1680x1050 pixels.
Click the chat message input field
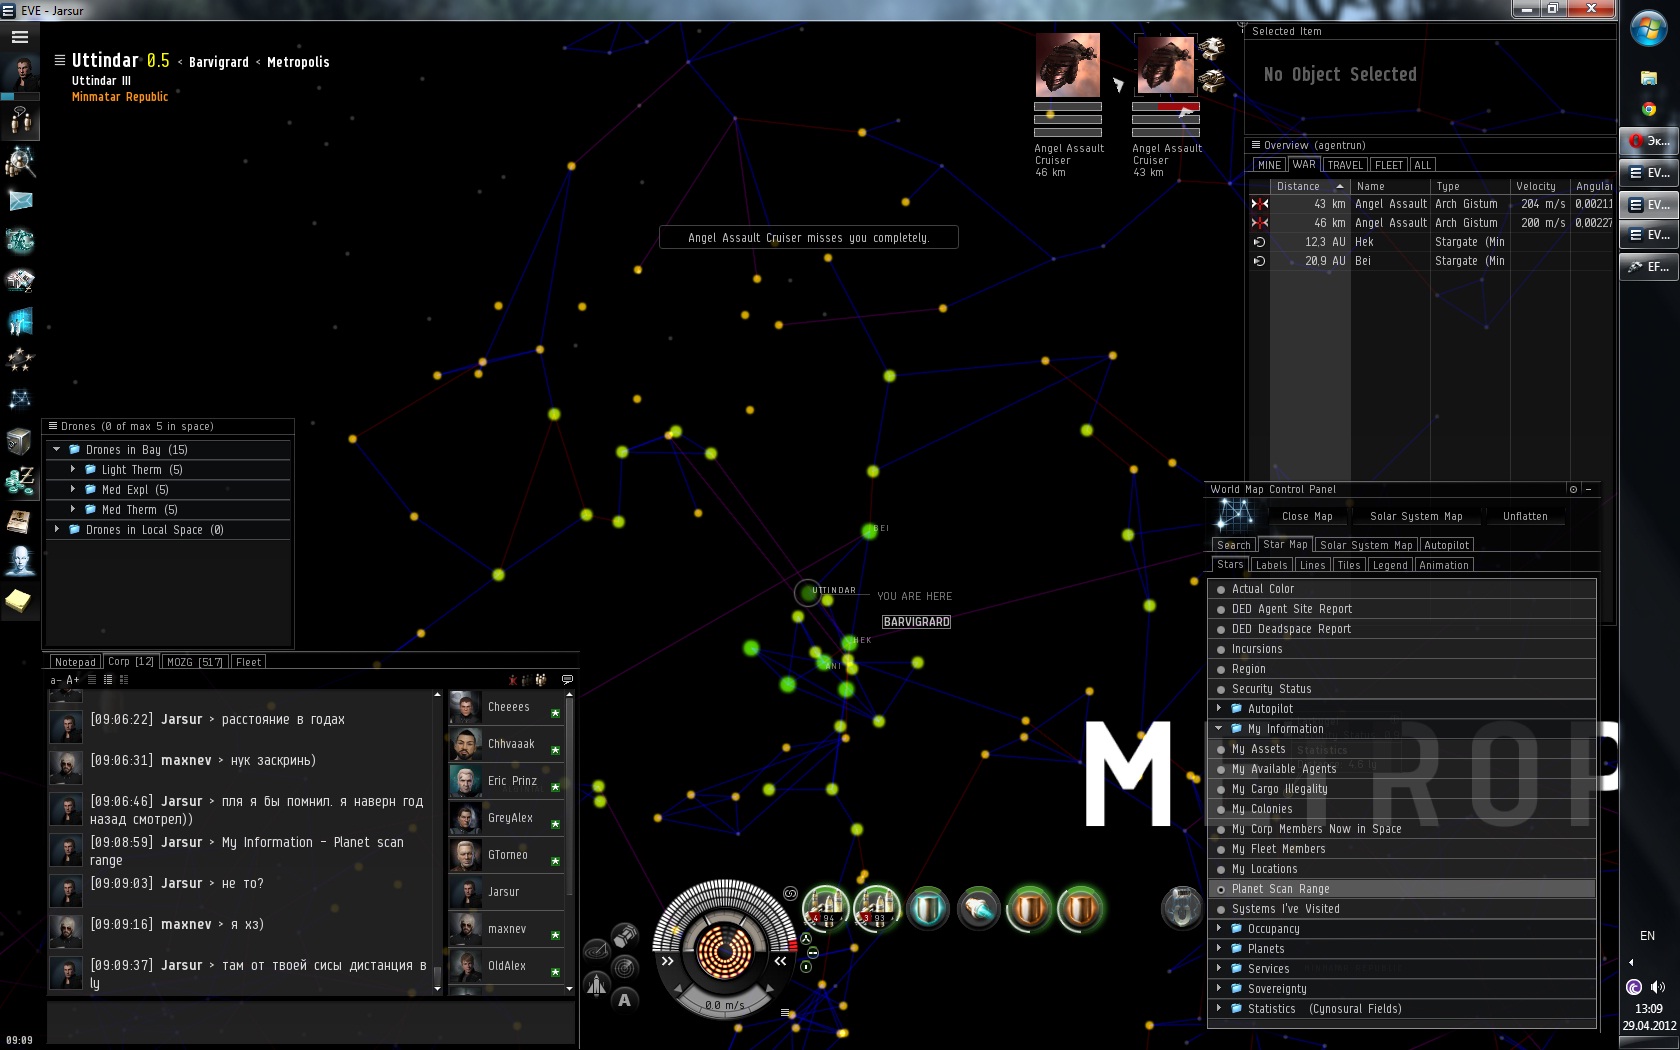coord(311,1021)
